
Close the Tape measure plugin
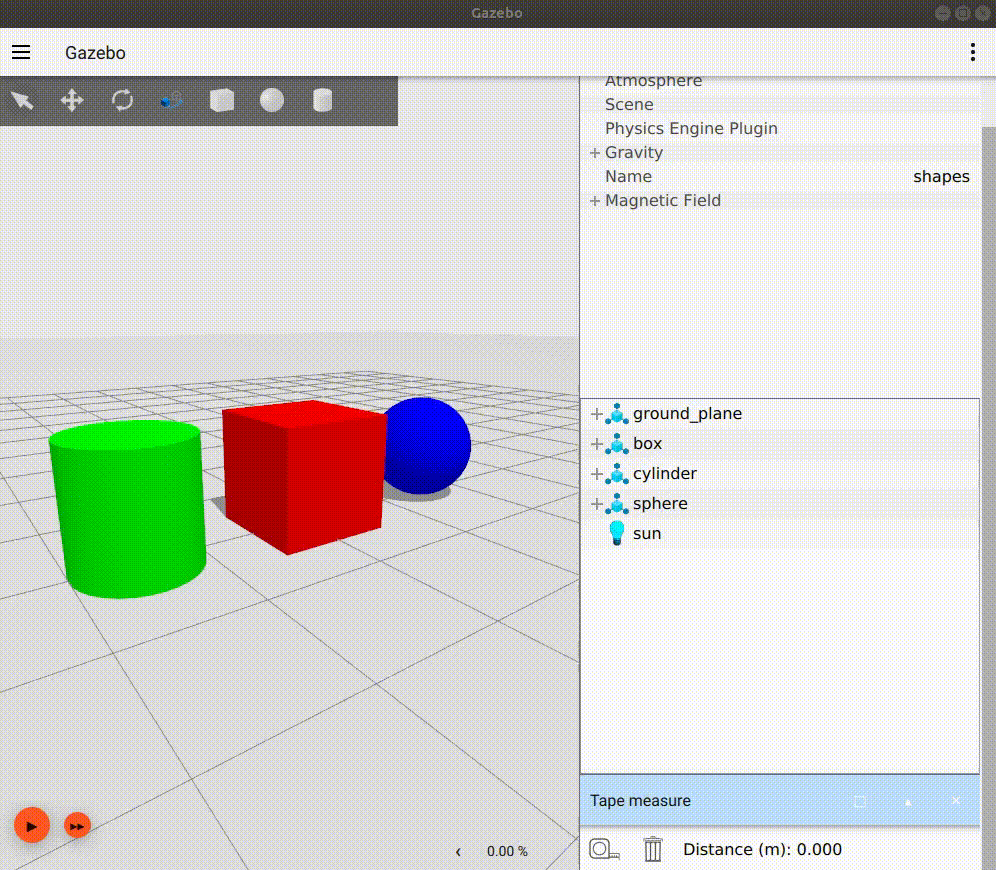click(x=956, y=801)
